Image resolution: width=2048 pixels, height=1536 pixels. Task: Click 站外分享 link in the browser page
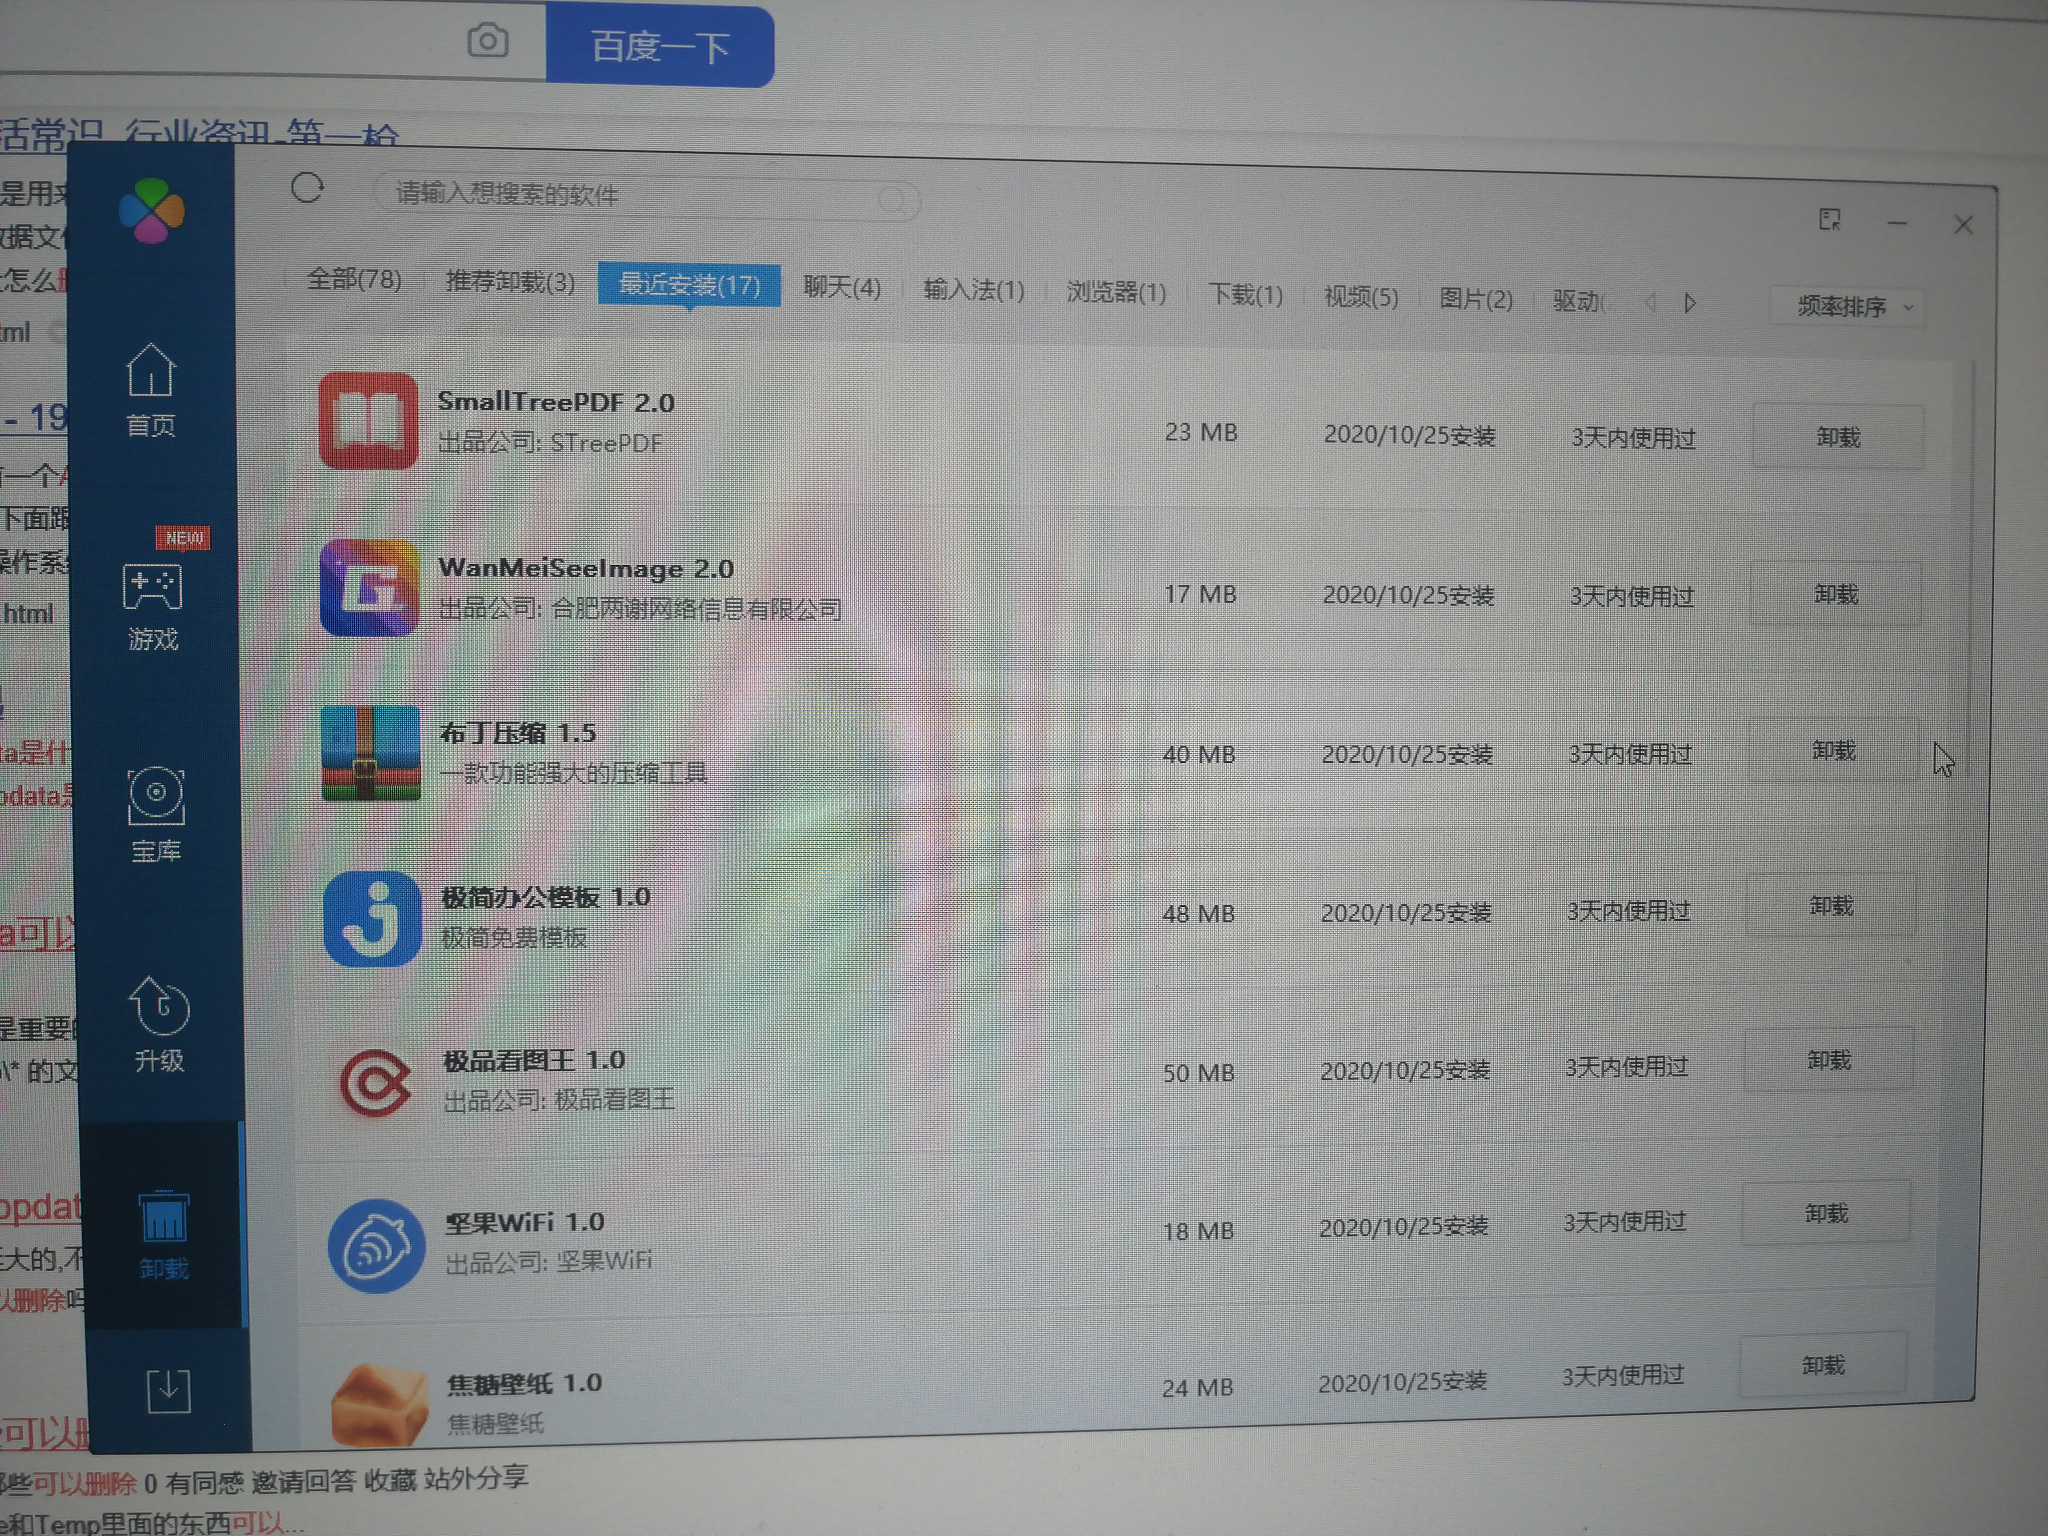coord(476,1478)
